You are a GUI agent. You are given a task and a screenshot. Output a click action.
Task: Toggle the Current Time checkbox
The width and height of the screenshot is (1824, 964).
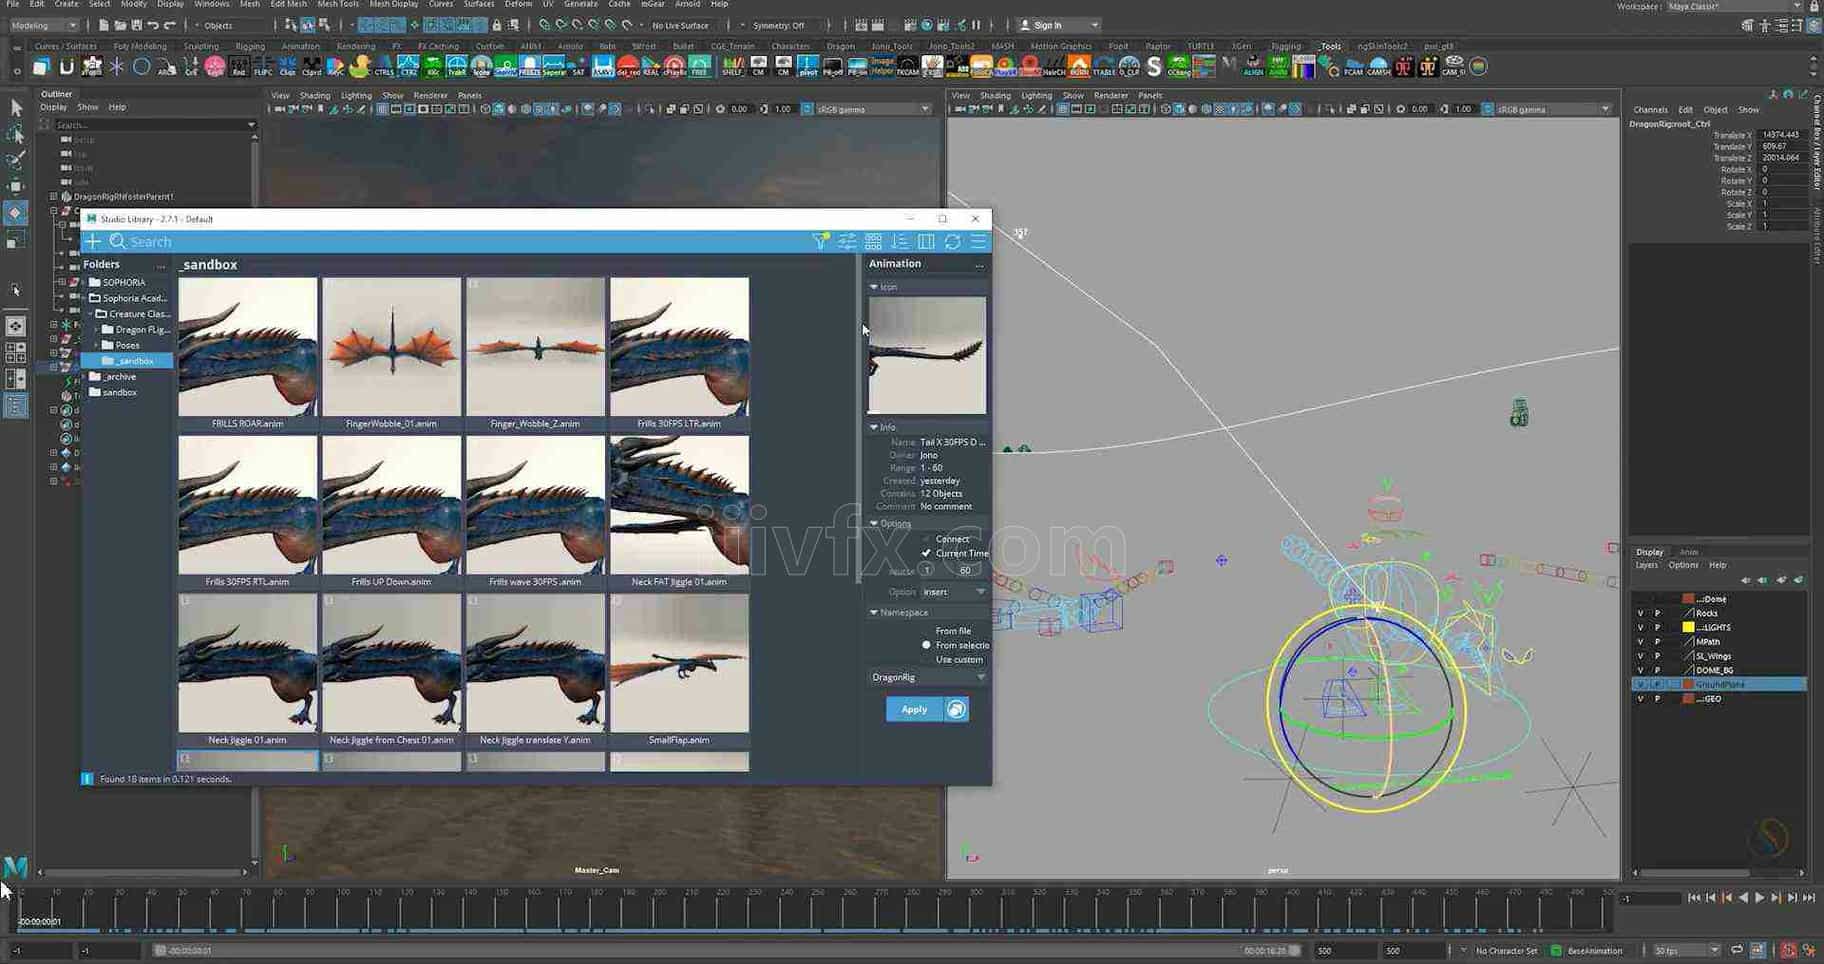(926, 553)
